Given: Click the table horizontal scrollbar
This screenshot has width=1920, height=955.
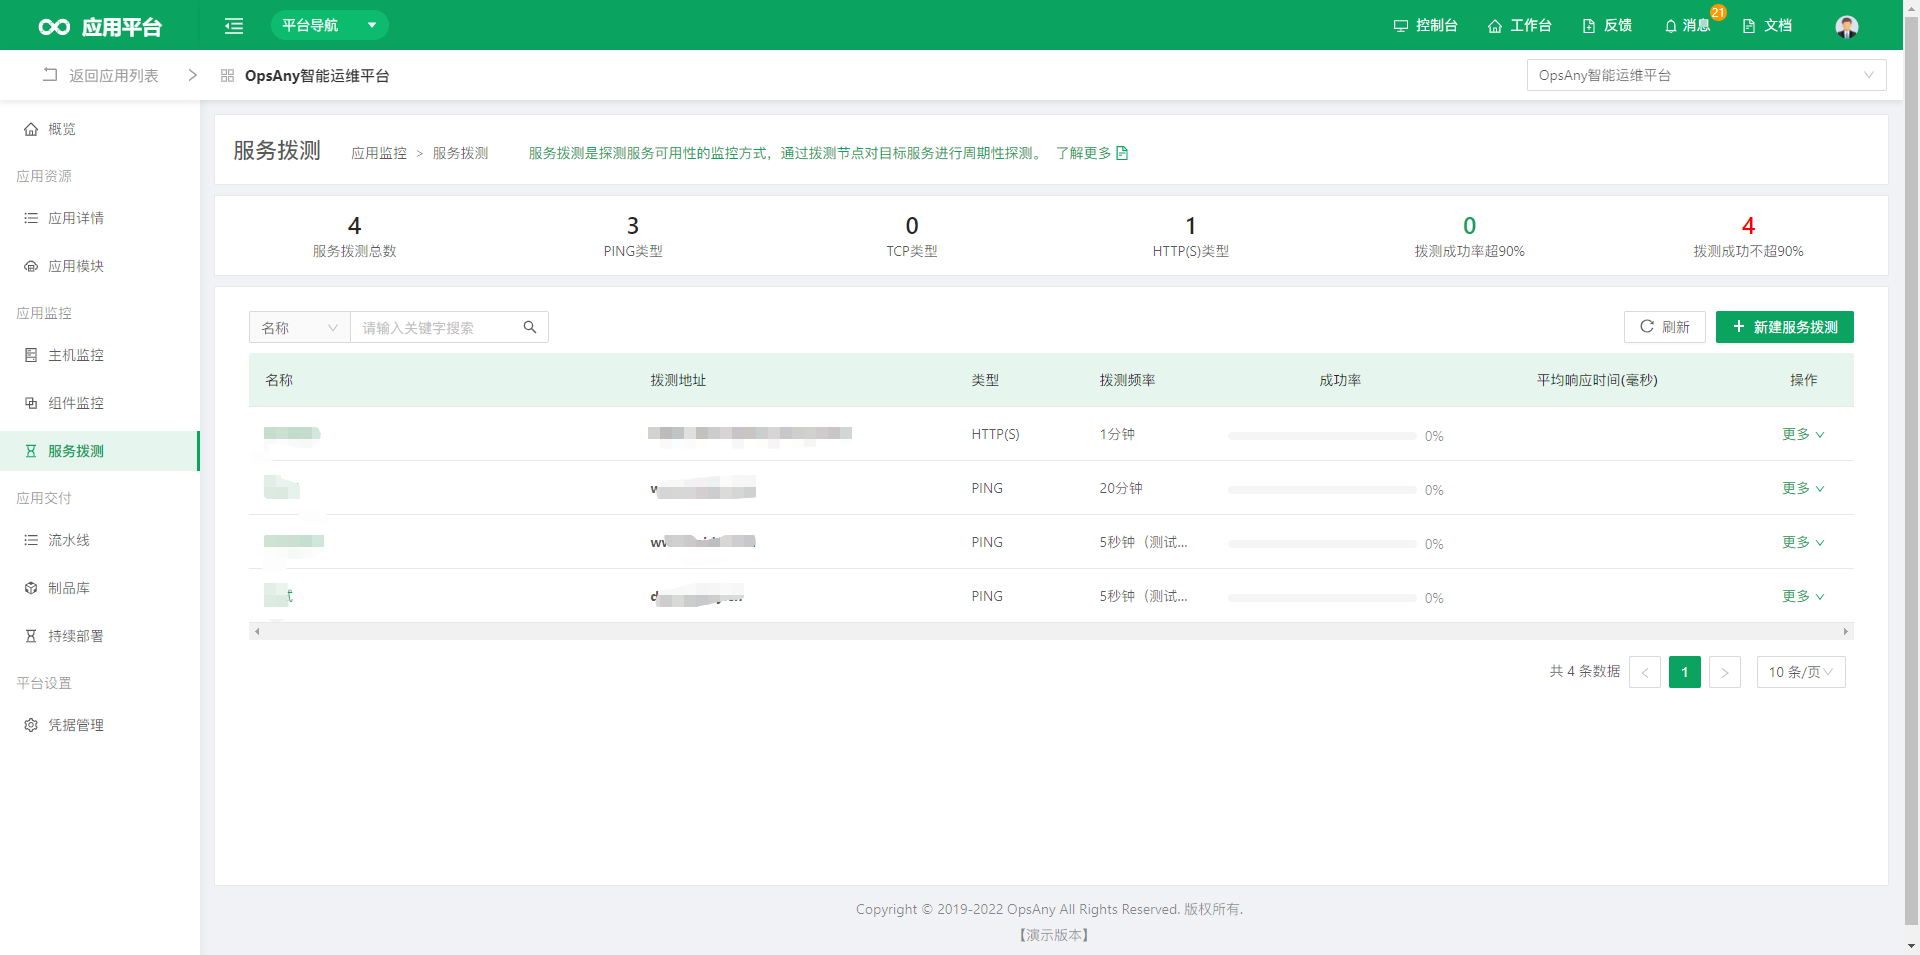Looking at the screenshot, I should (x=1051, y=631).
